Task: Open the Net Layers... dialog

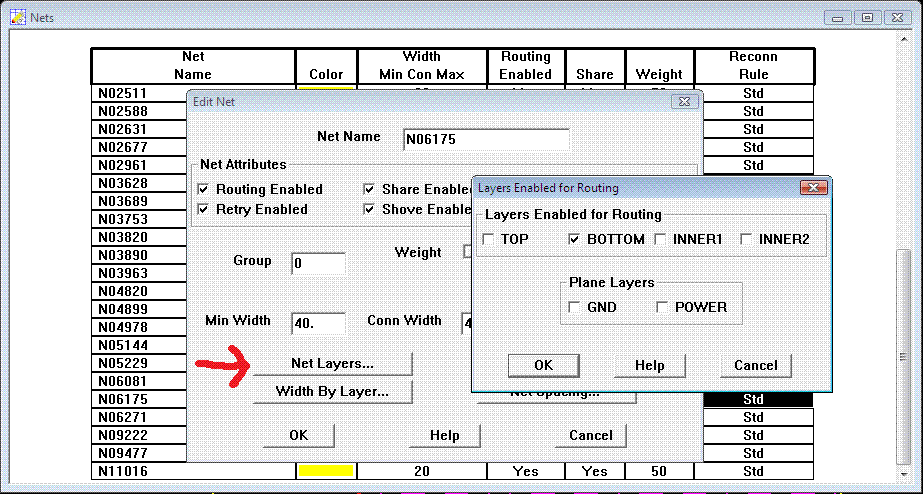Action: pyautogui.click(x=333, y=364)
